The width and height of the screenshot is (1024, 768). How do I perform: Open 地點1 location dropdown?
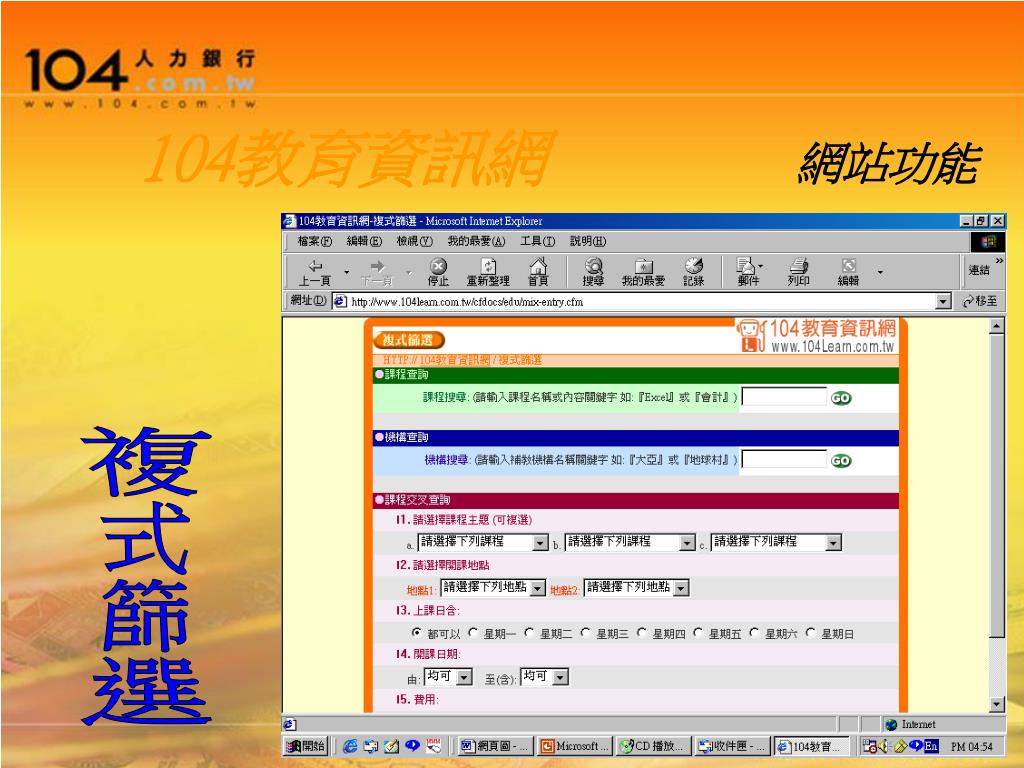pos(492,588)
